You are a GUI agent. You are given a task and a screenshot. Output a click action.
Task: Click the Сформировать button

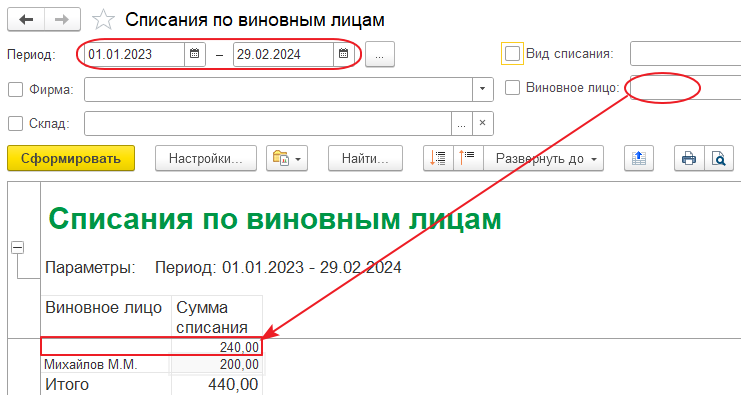(x=71, y=158)
